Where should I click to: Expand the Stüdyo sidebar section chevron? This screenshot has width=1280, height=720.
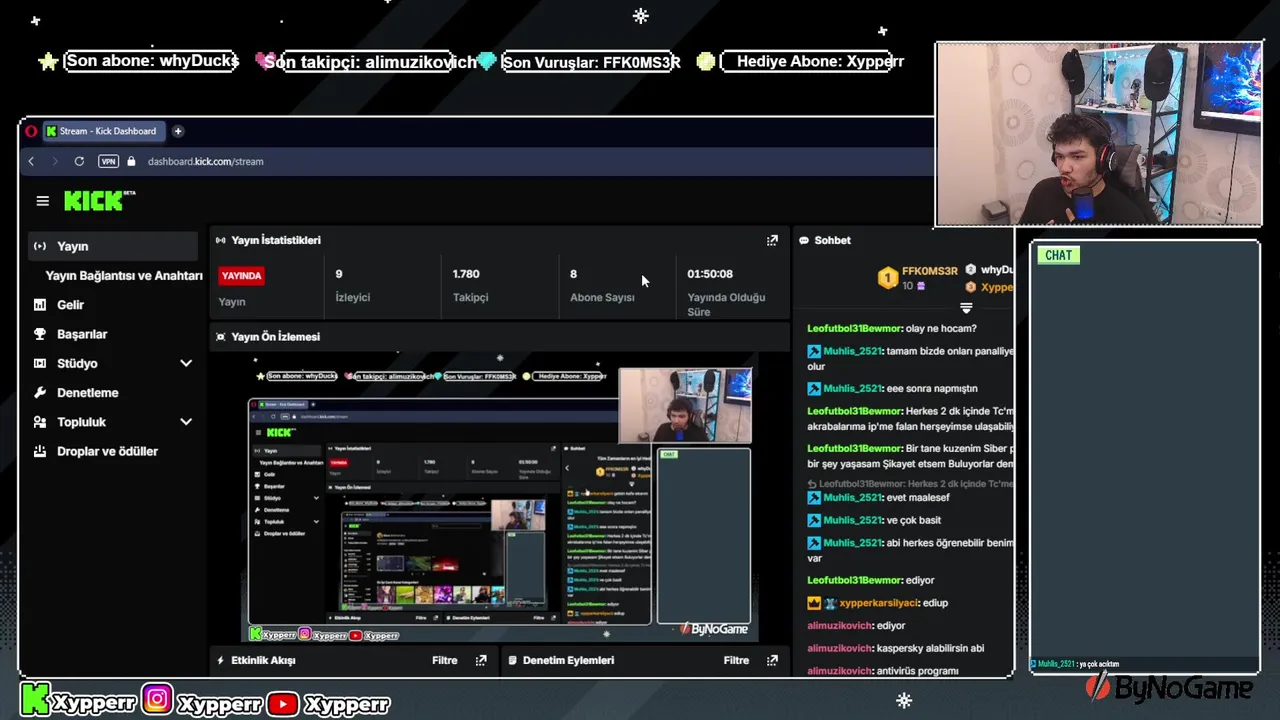pyautogui.click(x=186, y=363)
